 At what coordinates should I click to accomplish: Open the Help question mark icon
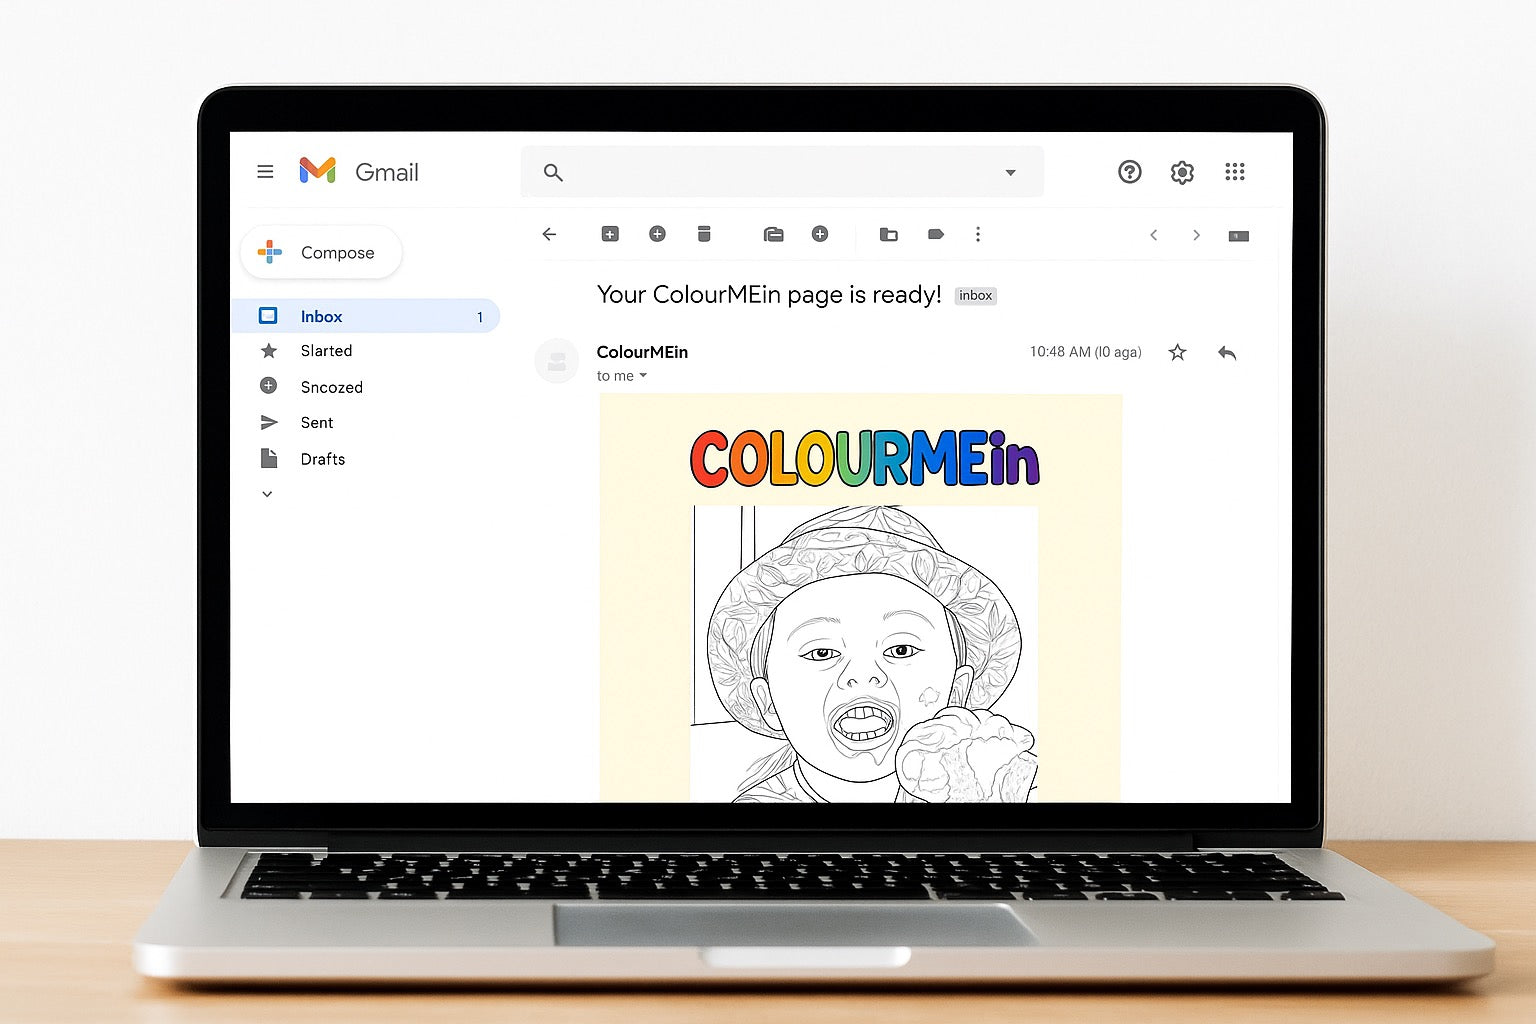click(x=1129, y=172)
